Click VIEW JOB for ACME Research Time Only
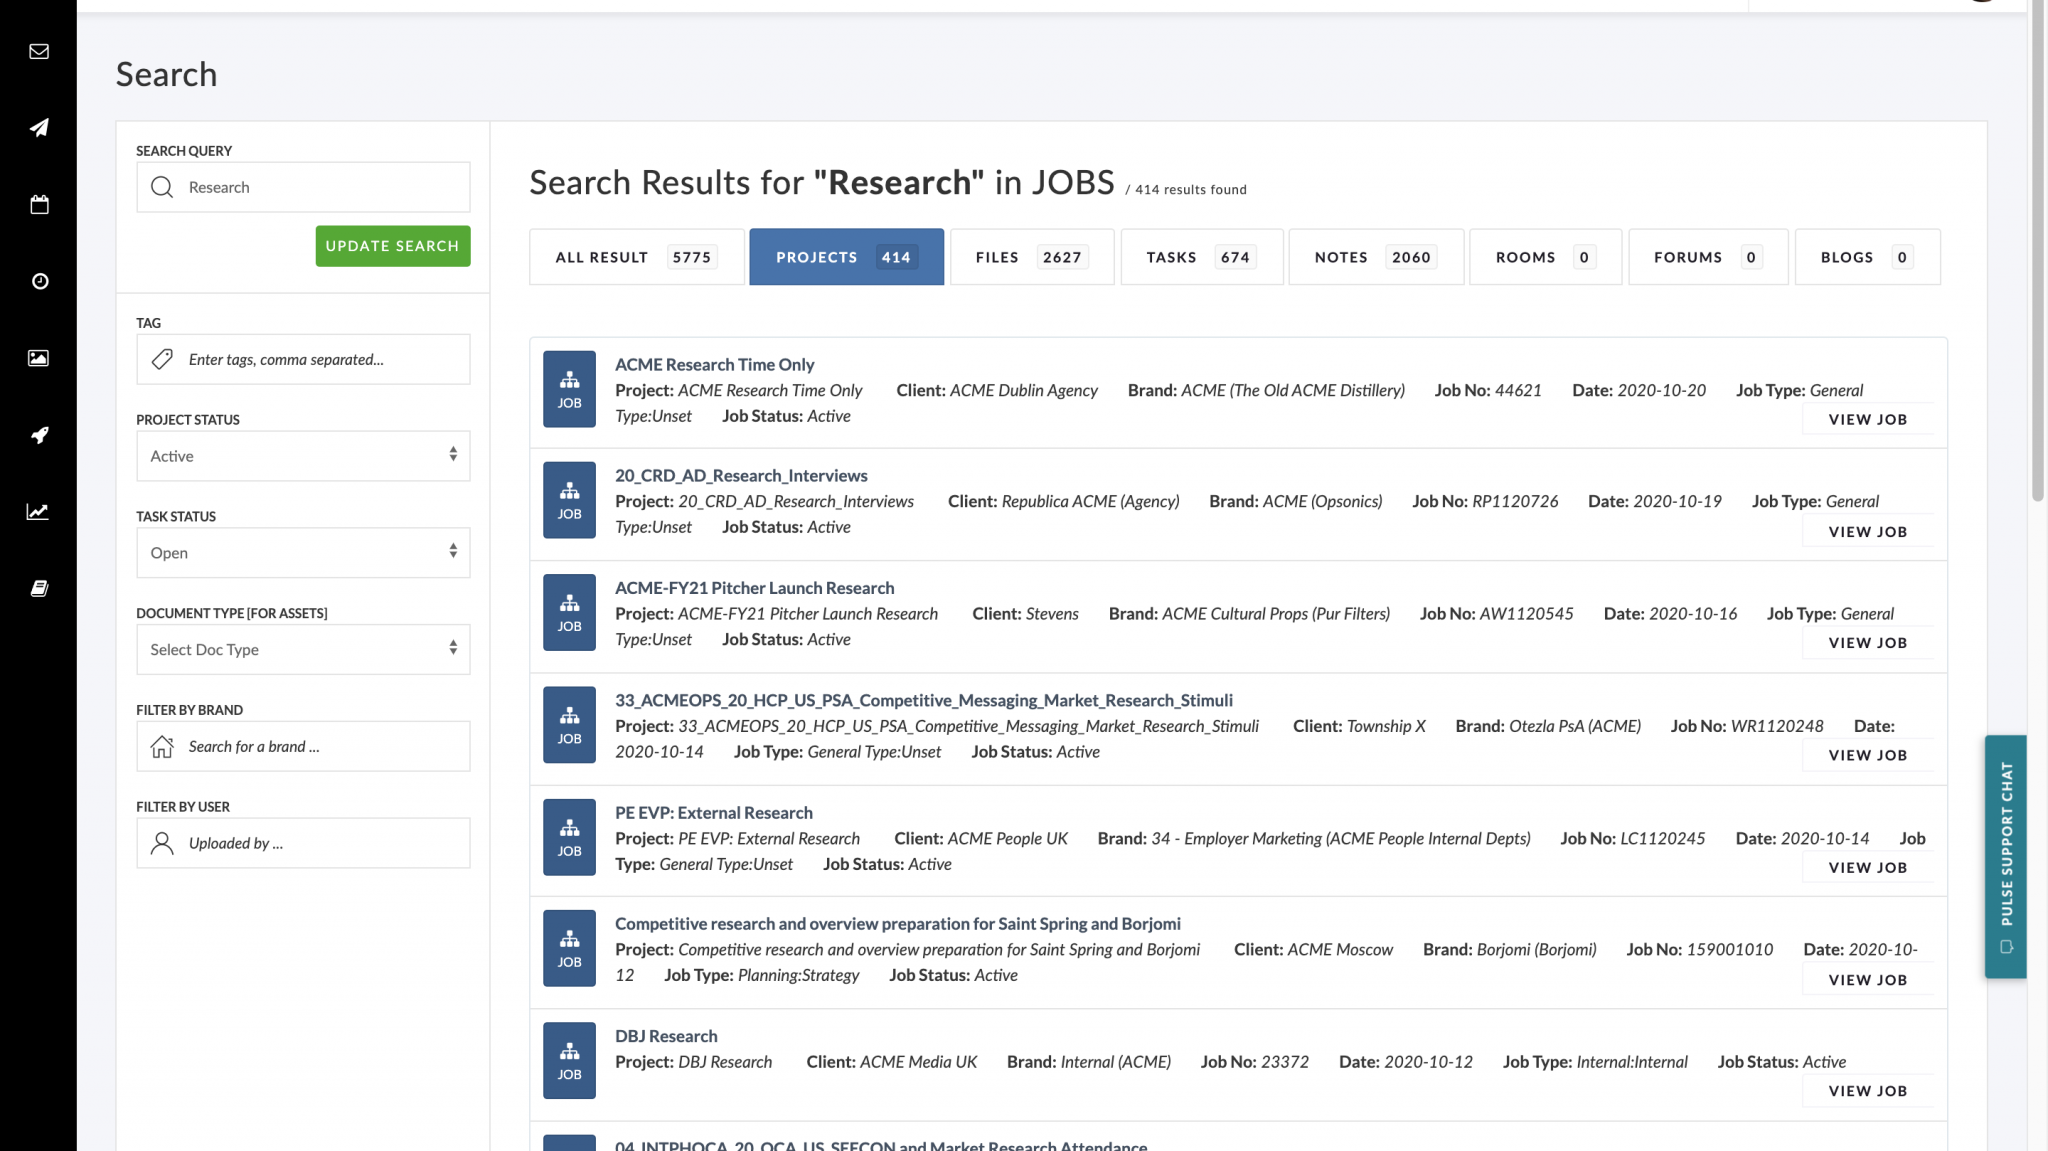Image resolution: width=2048 pixels, height=1151 pixels. pyautogui.click(x=1869, y=419)
